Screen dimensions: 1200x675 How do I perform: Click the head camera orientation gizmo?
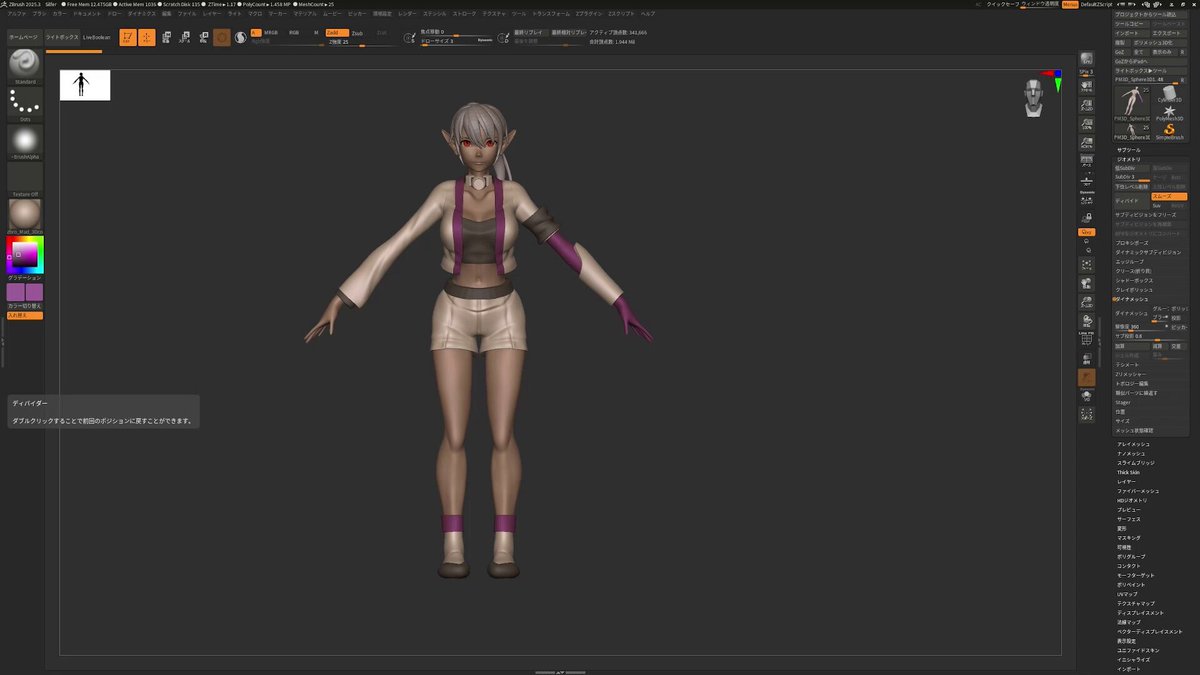tap(1033, 98)
